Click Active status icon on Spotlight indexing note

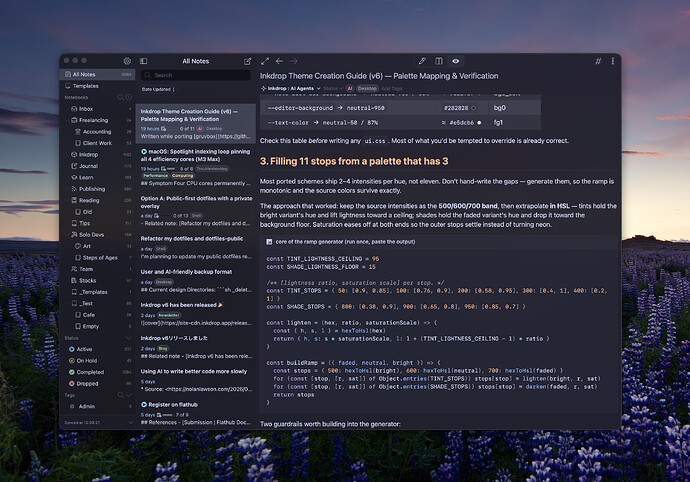(144, 151)
